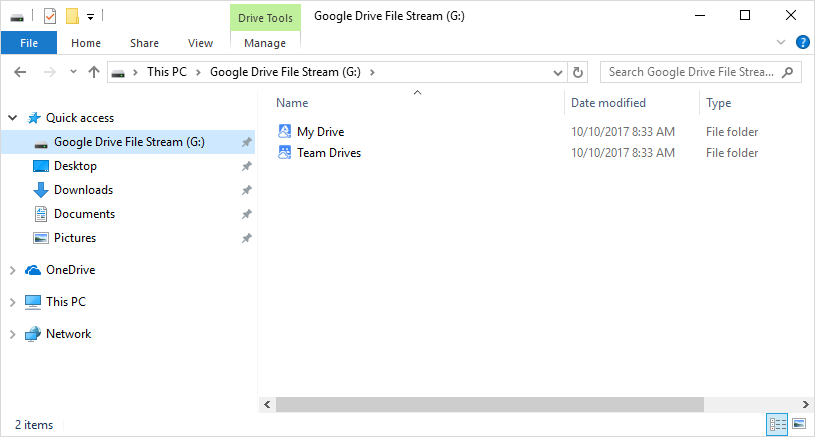The width and height of the screenshot is (815, 437).
Task: Click the Search Google Drive File Stream box
Action: point(692,72)
